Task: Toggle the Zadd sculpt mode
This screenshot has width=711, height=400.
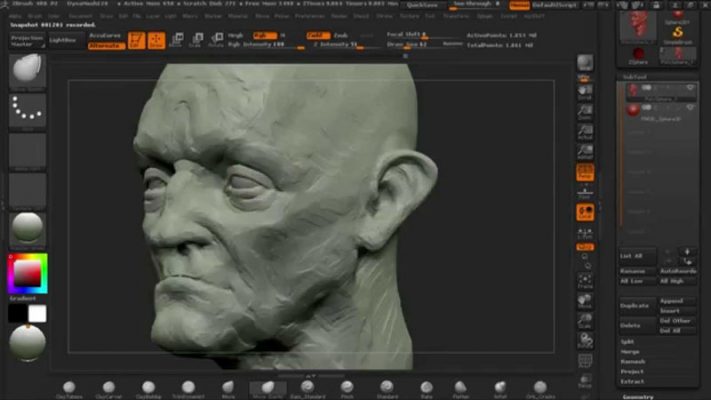Action: (317, 35)
